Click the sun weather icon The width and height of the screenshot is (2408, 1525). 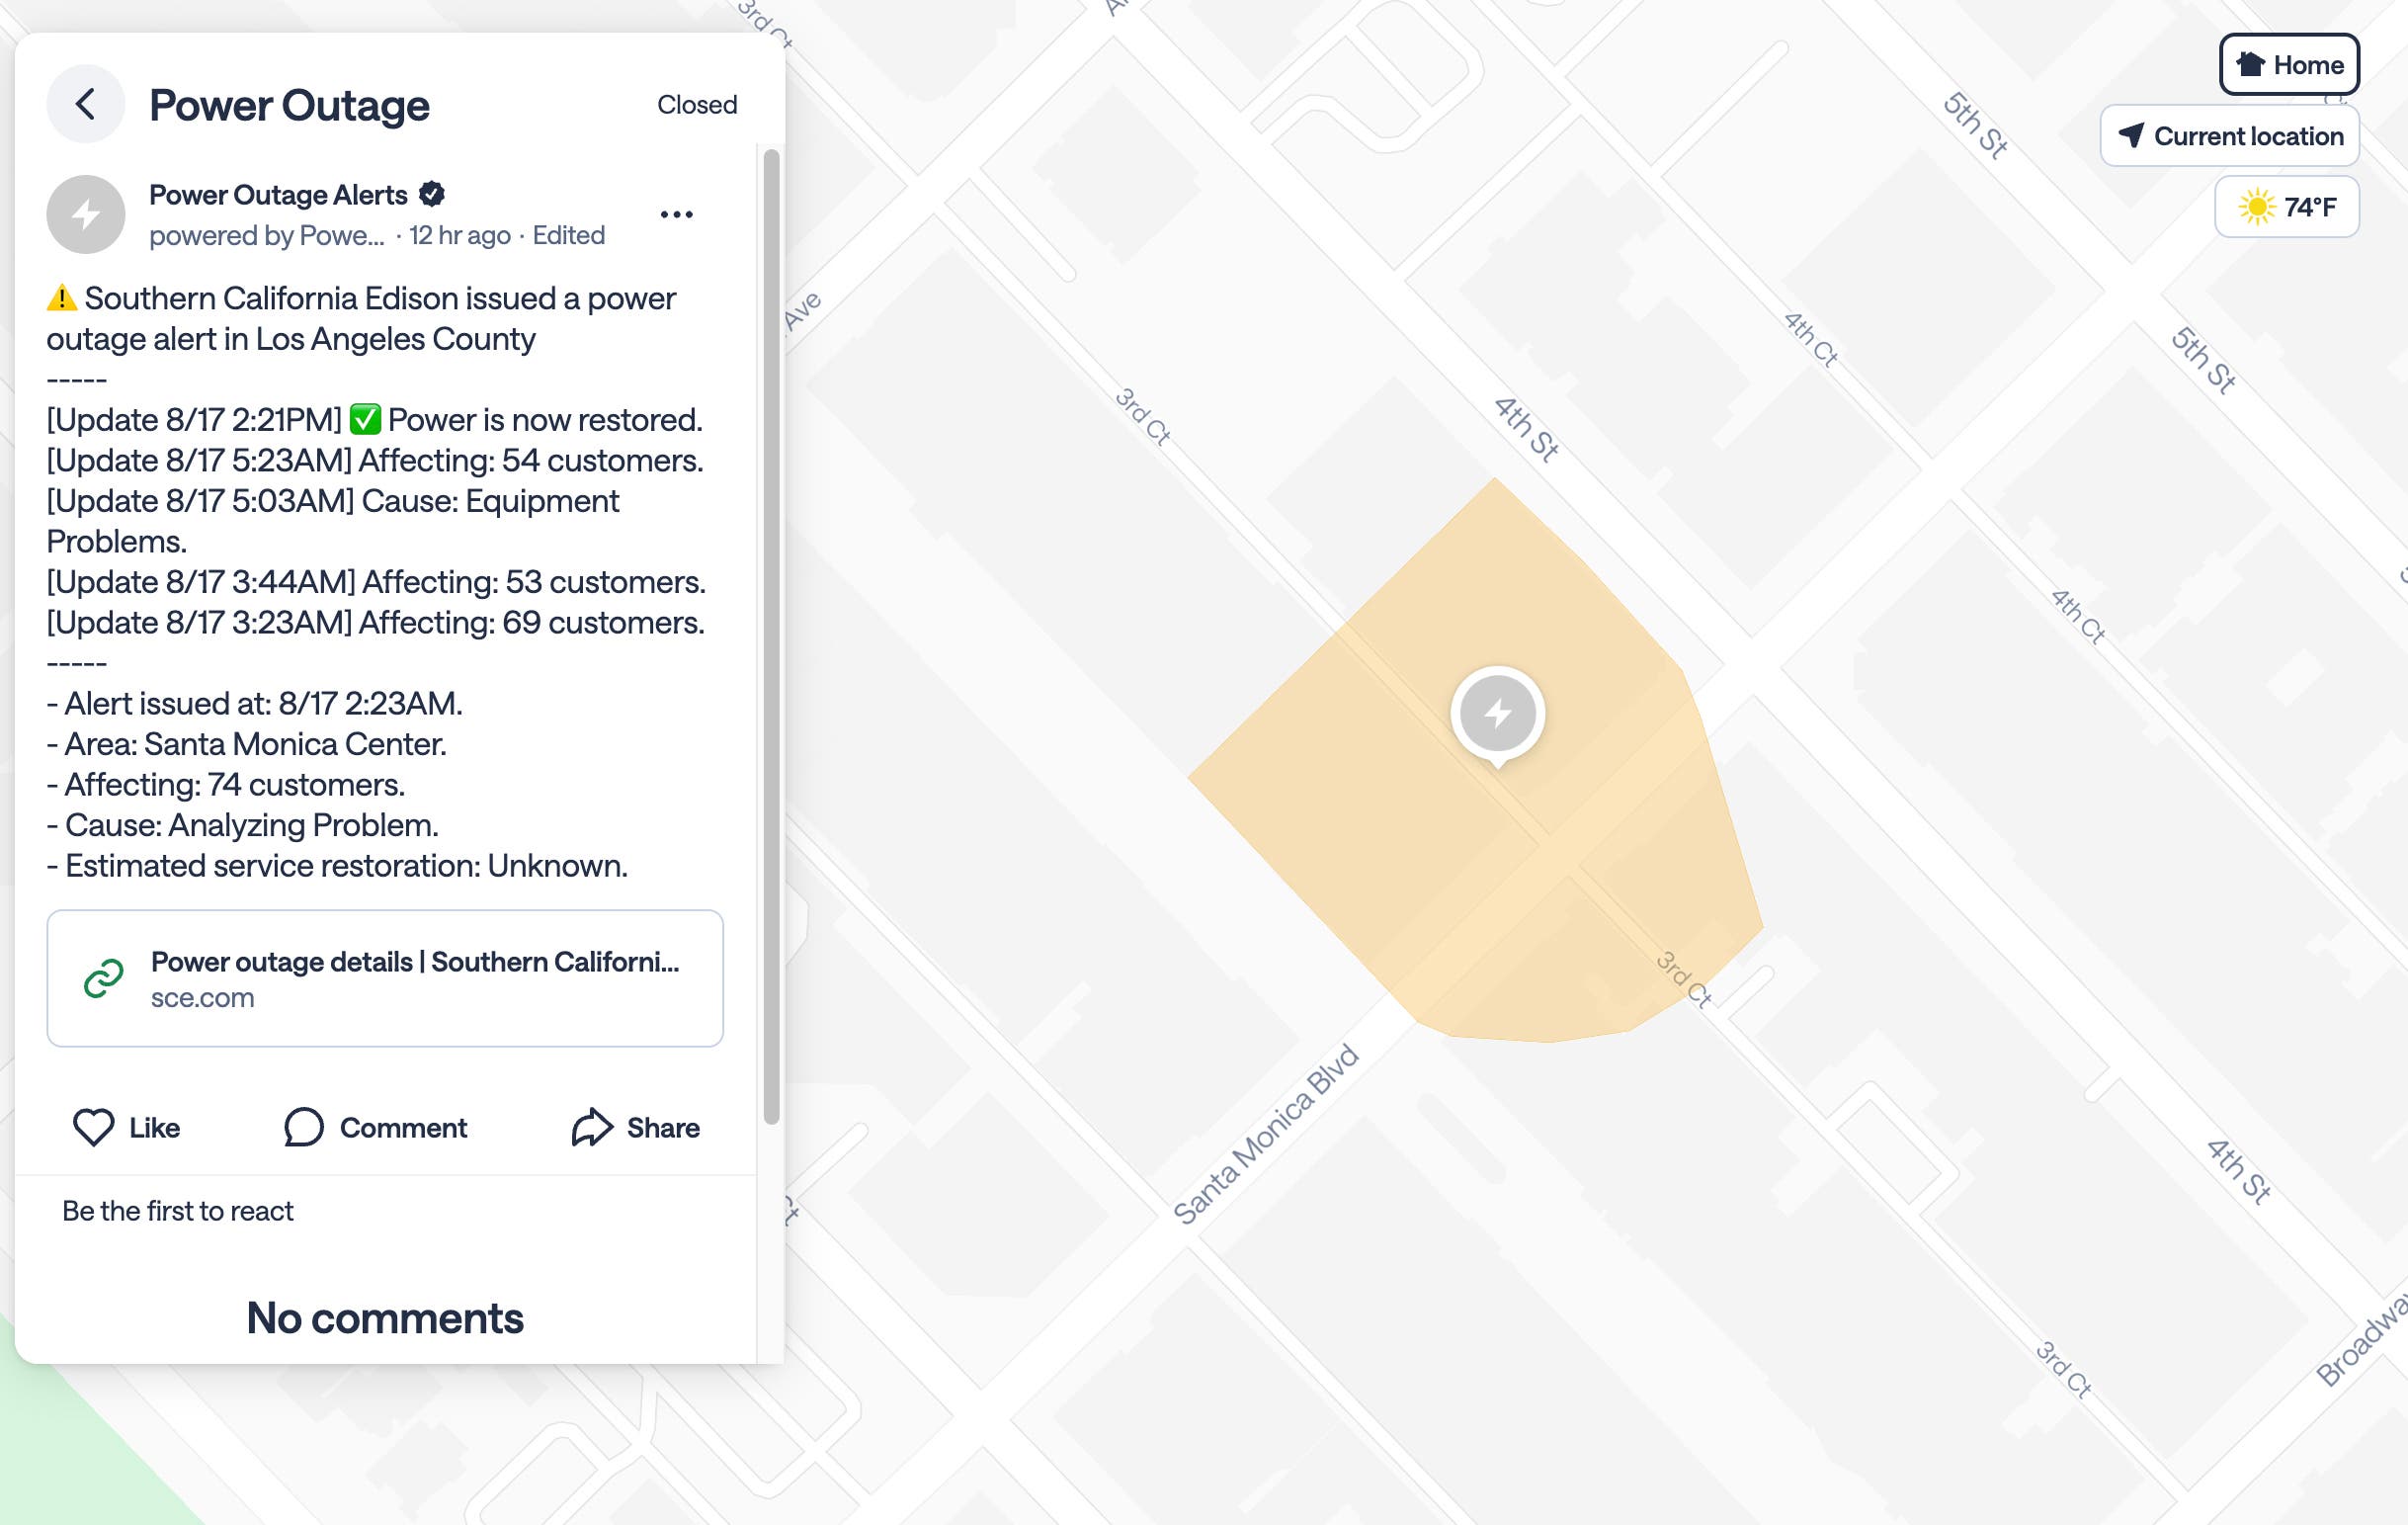point(2257,207)
